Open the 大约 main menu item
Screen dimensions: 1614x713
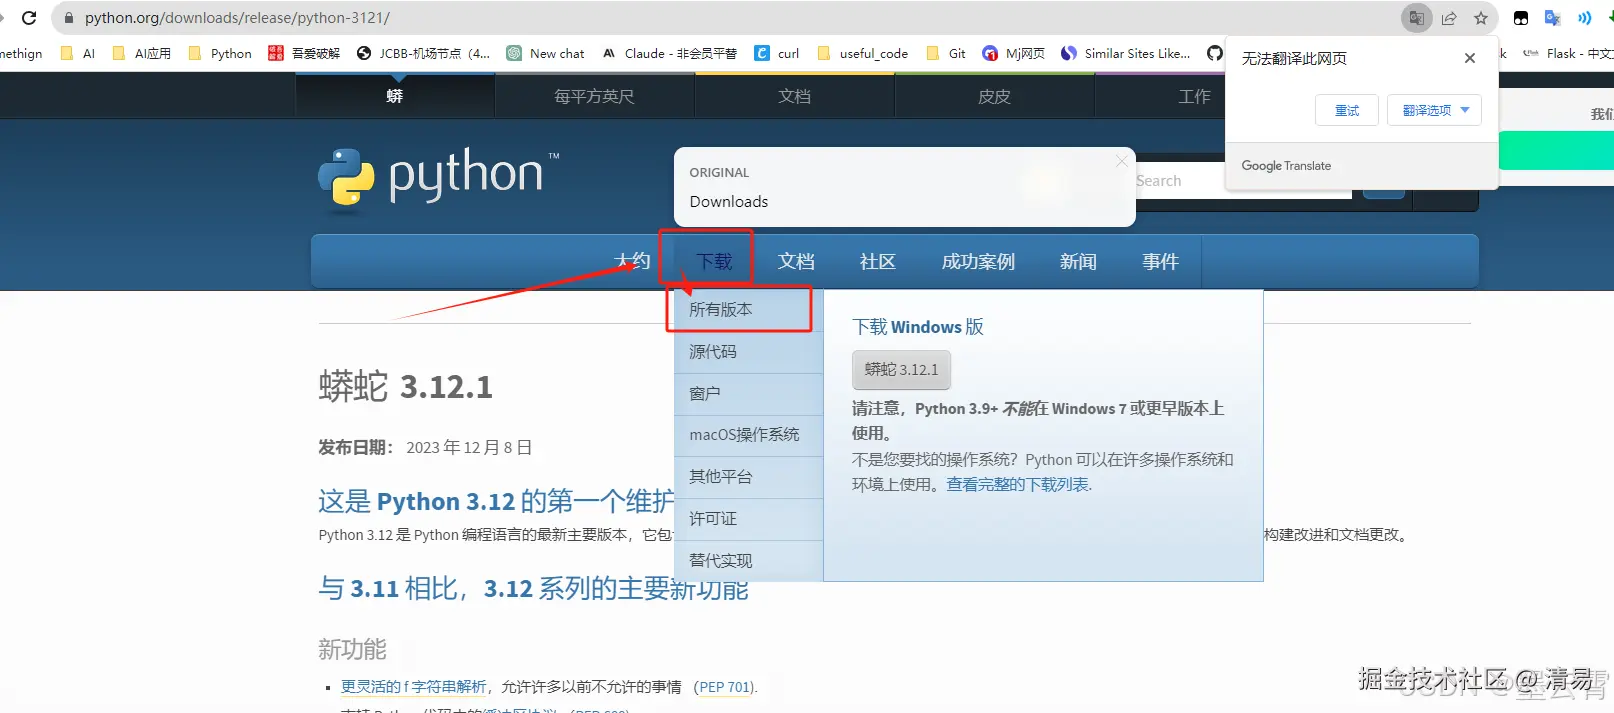click(633, 261)
